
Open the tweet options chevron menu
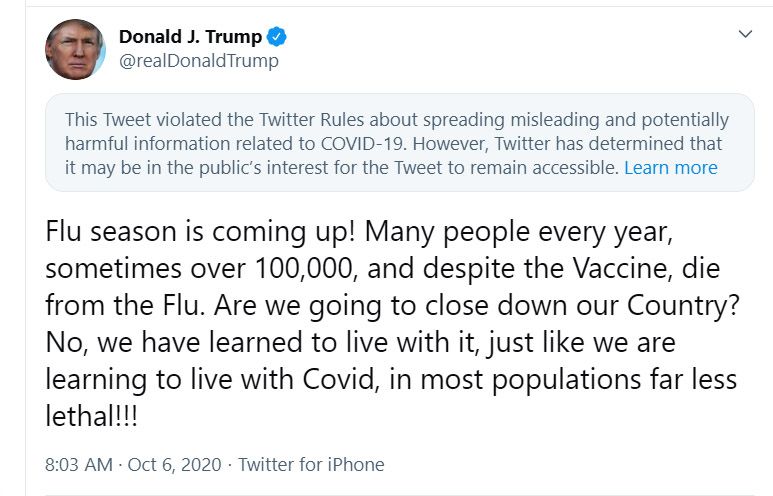(x=744, y=35)
